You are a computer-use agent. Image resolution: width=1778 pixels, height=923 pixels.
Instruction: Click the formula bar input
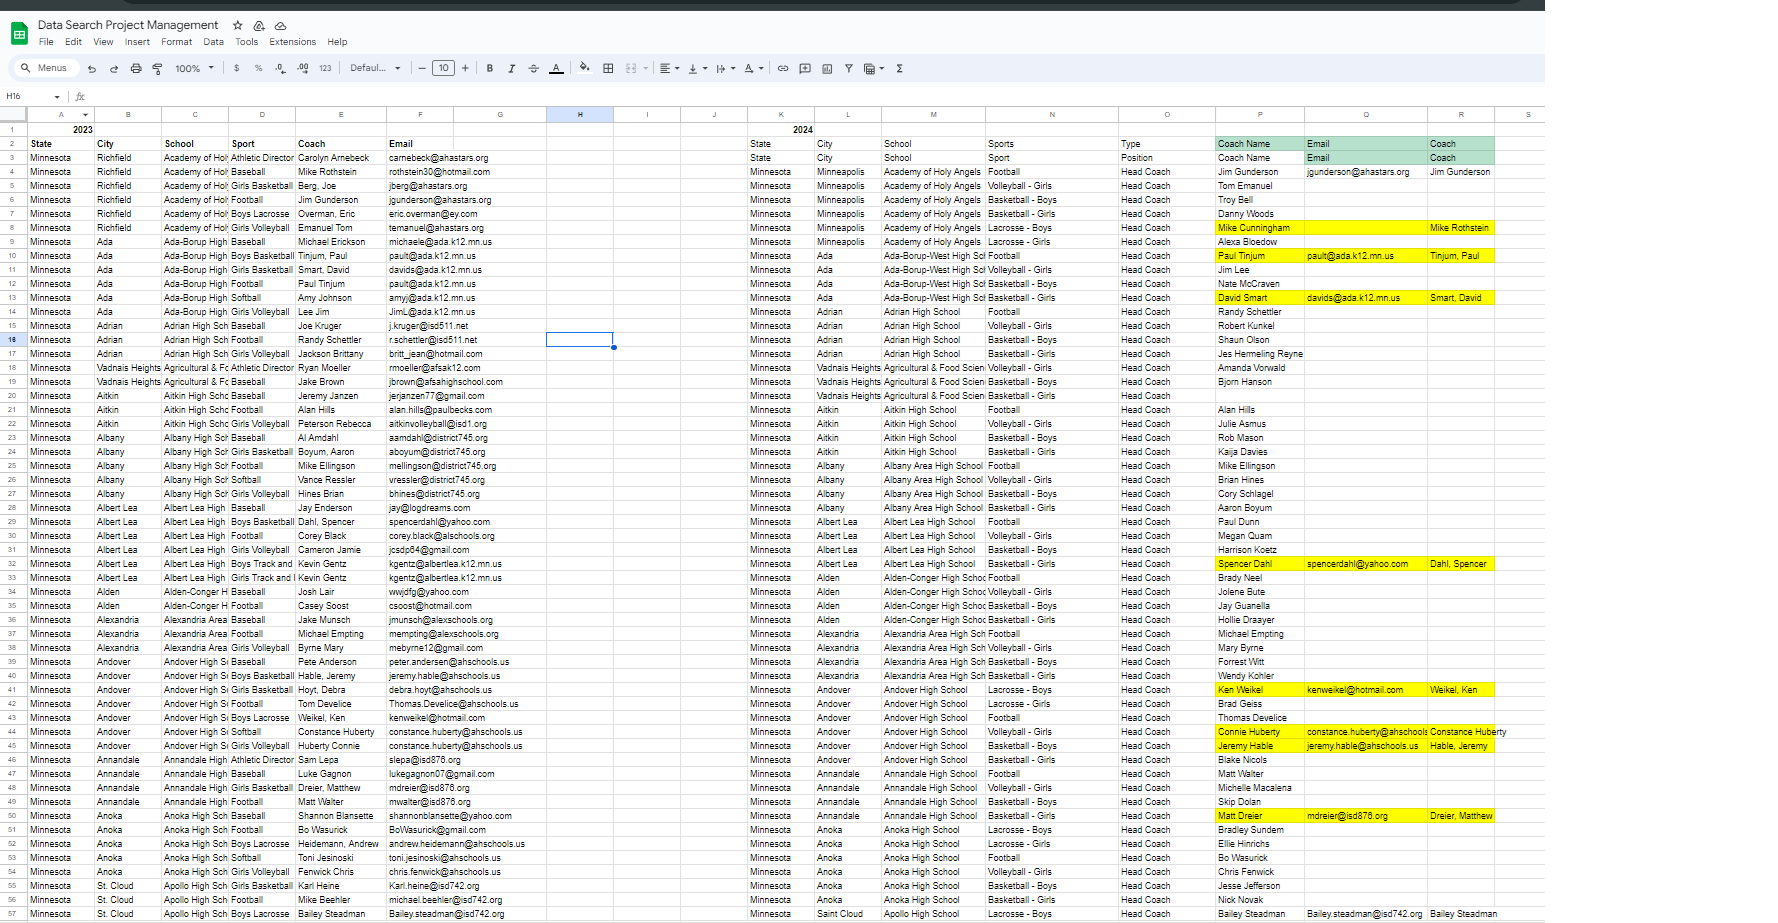[815, 97]
